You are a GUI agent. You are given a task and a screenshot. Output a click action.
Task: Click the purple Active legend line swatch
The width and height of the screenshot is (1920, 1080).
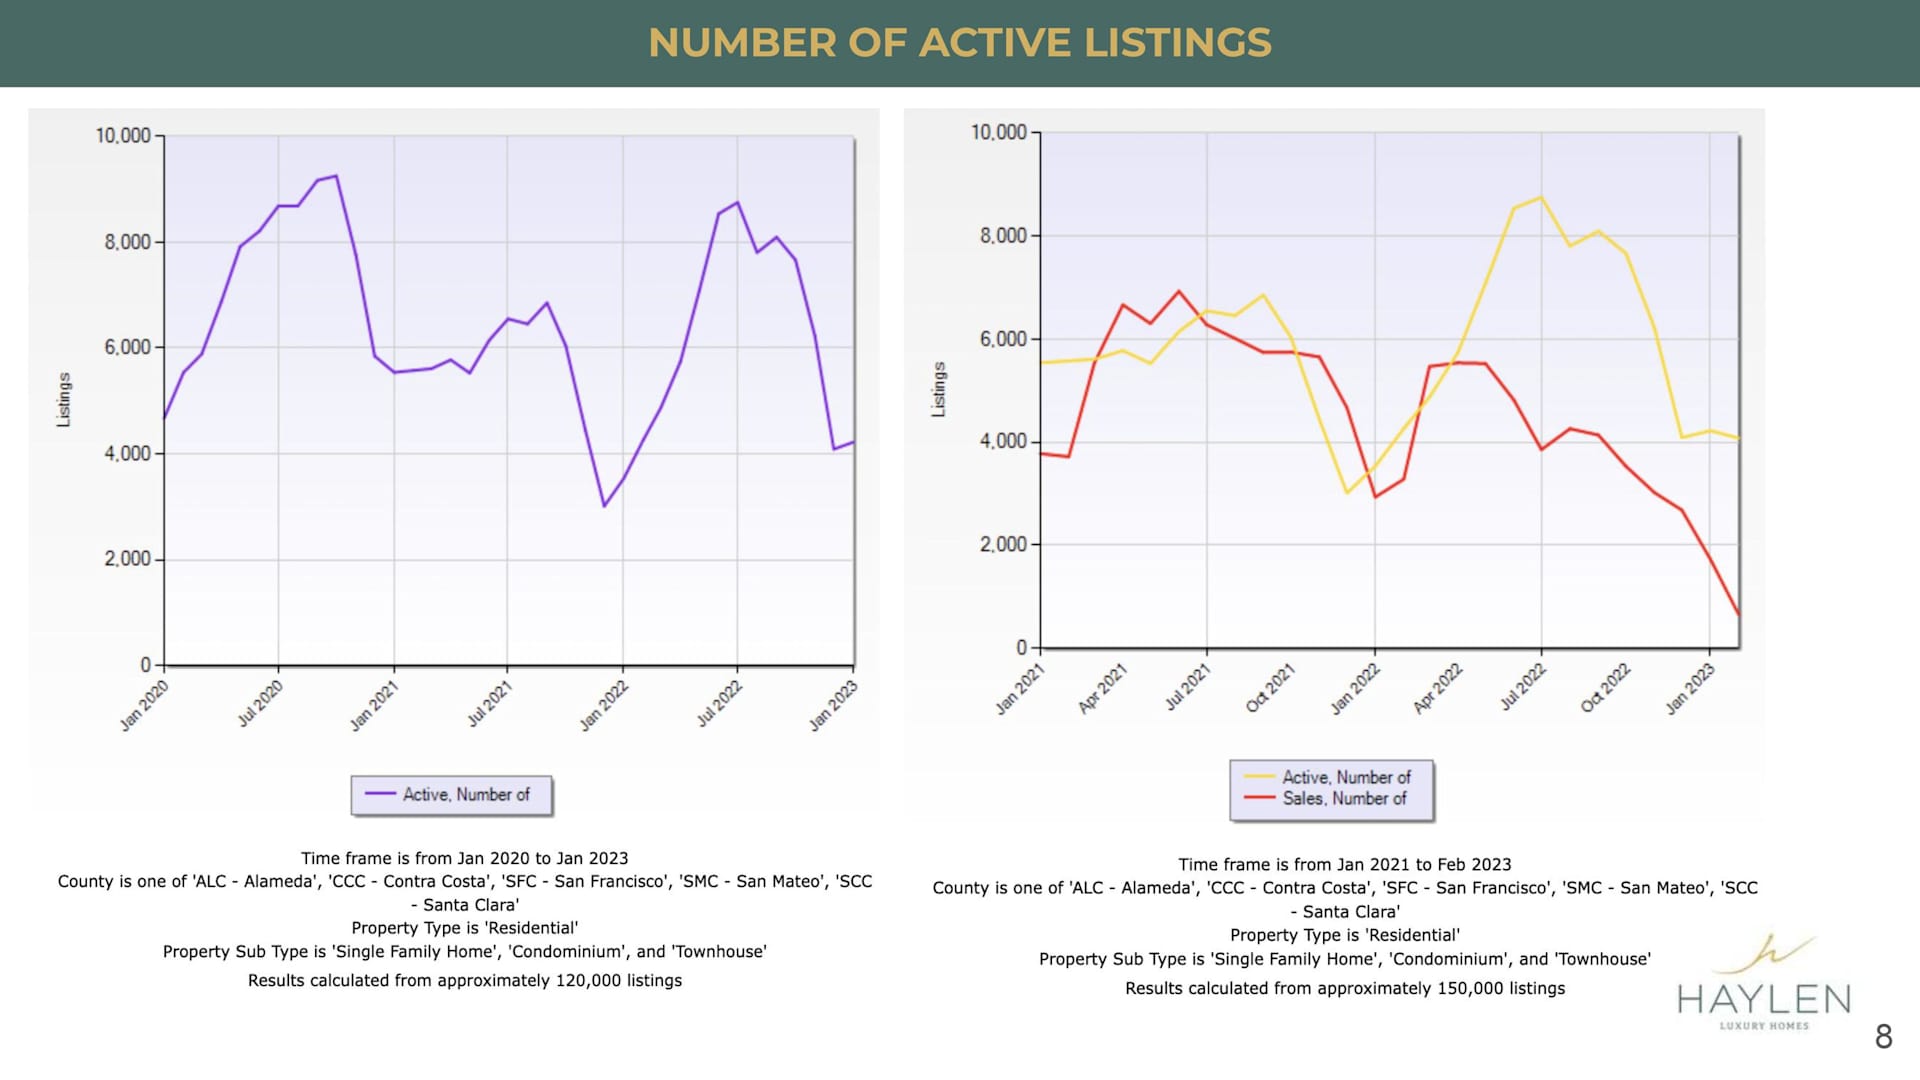click(x=380, y=794)
